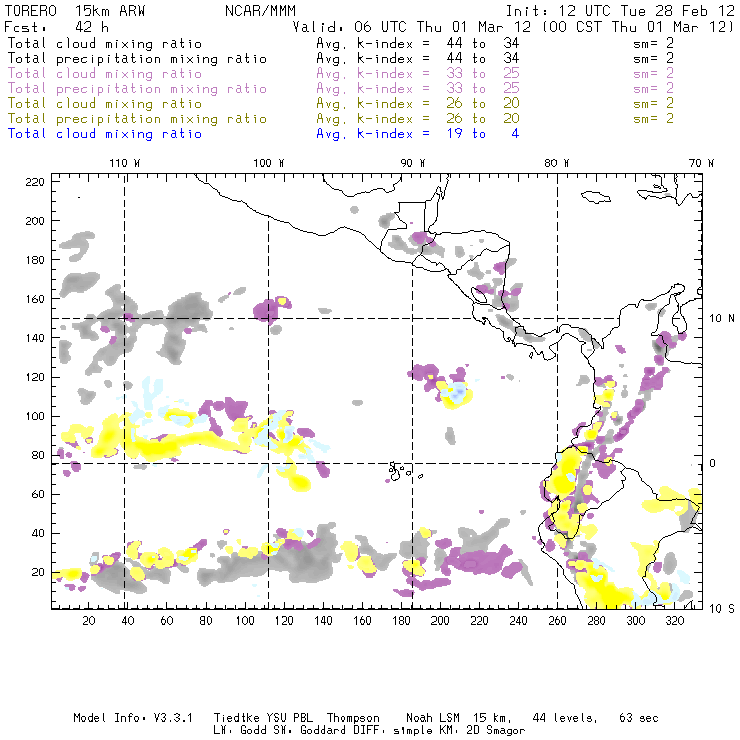Click the '220' value on the vertical axis
The height and width of the screenshot is (740, 740).
click(x=35, y=182)
